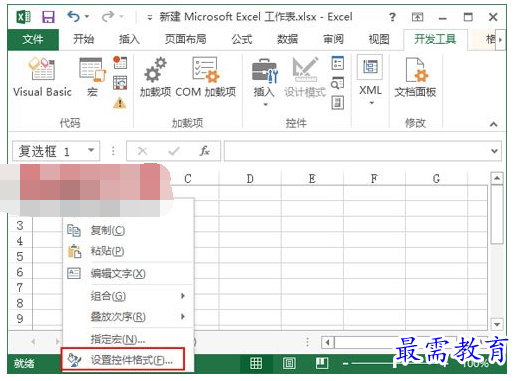
Task: Expand the formula bar chevron
Action: 495,151
